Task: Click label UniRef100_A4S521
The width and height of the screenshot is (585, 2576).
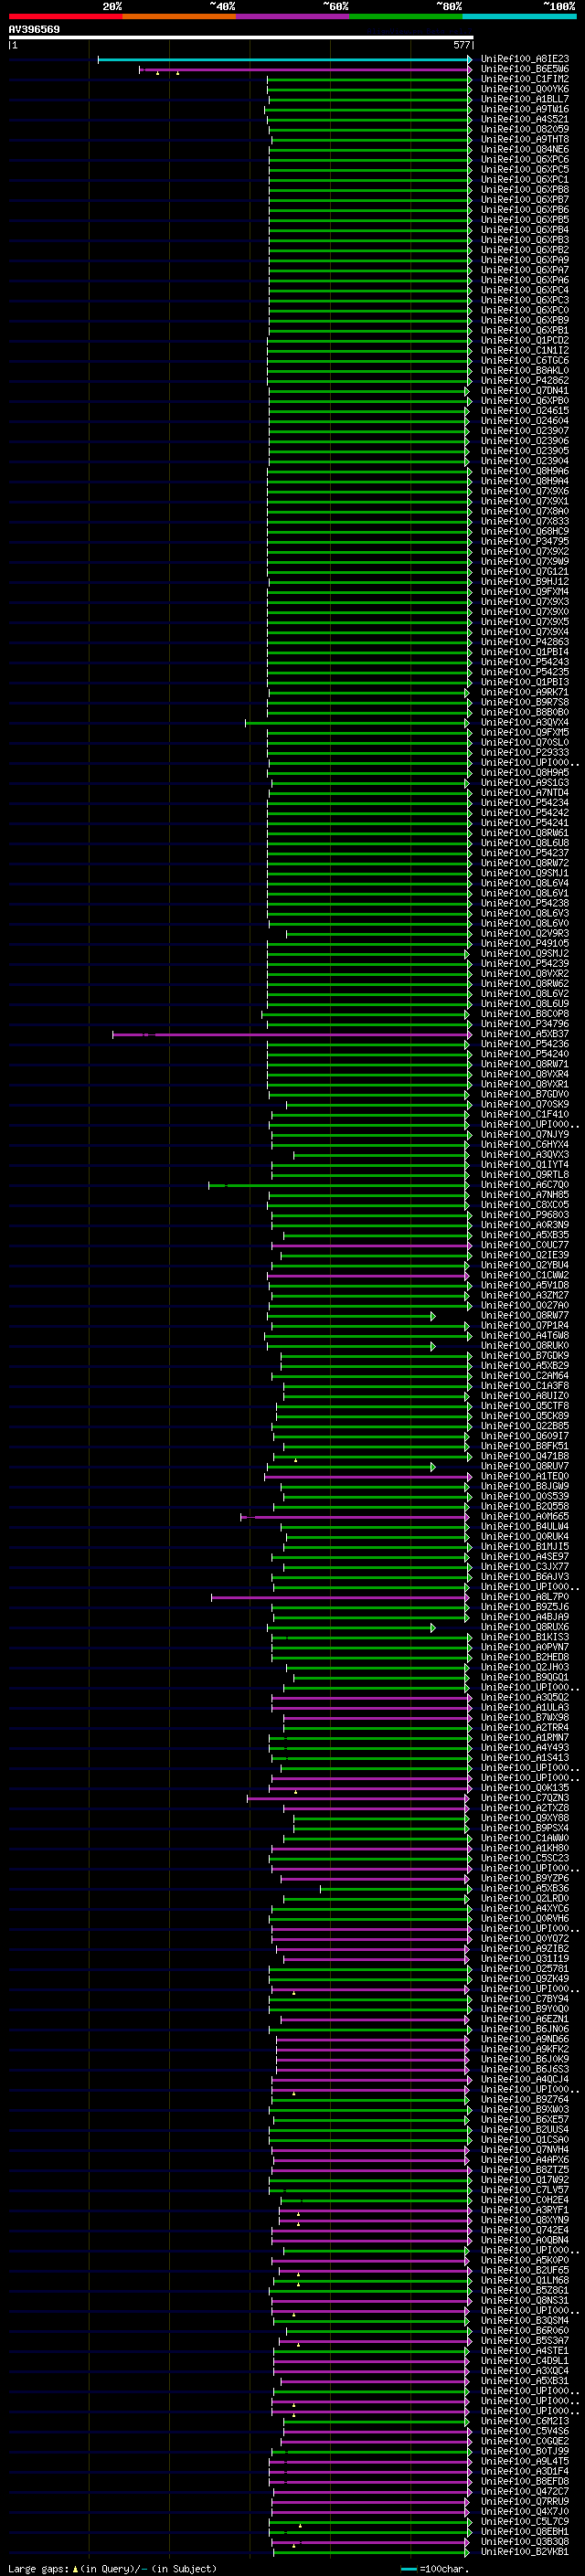Action: [525, 120]
